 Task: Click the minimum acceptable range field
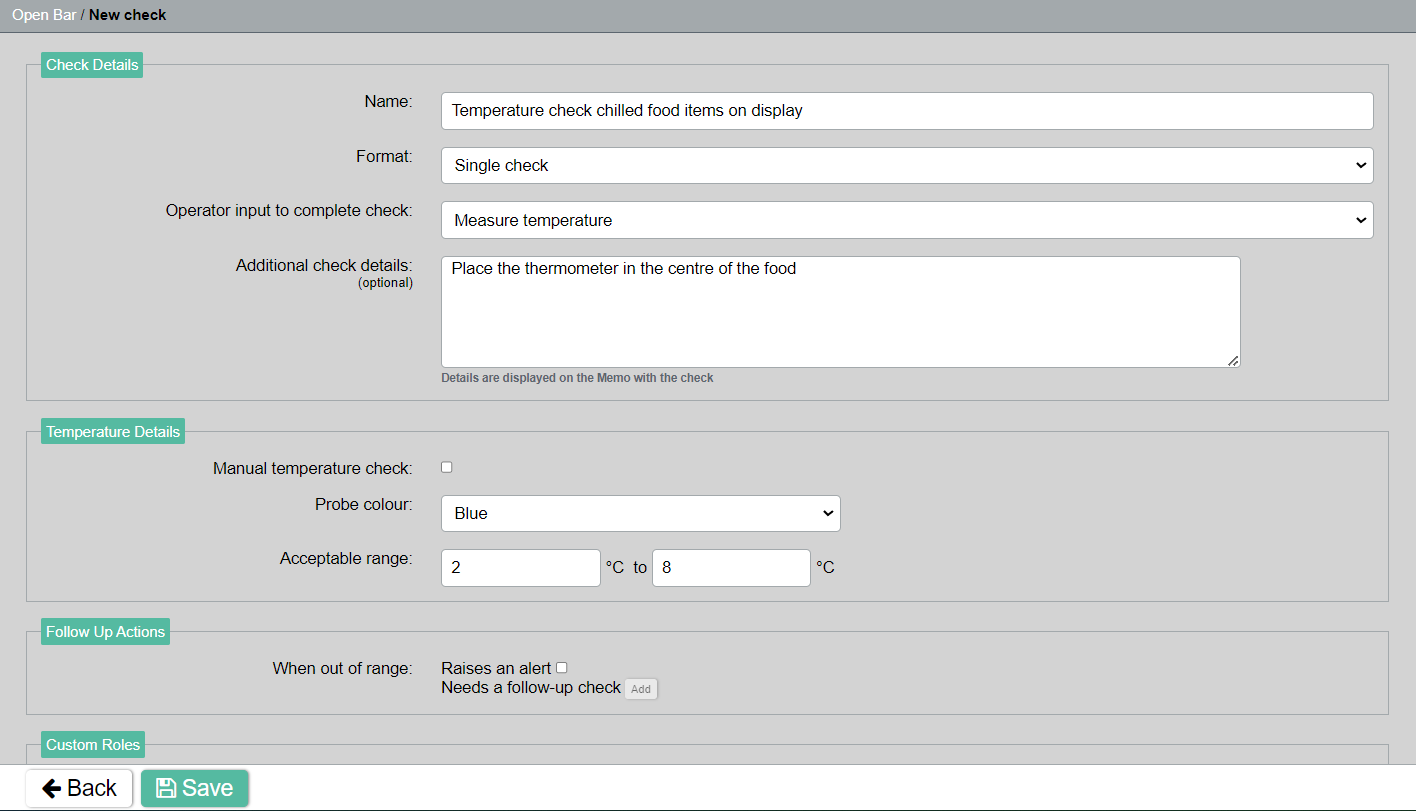tap(520, 567)
